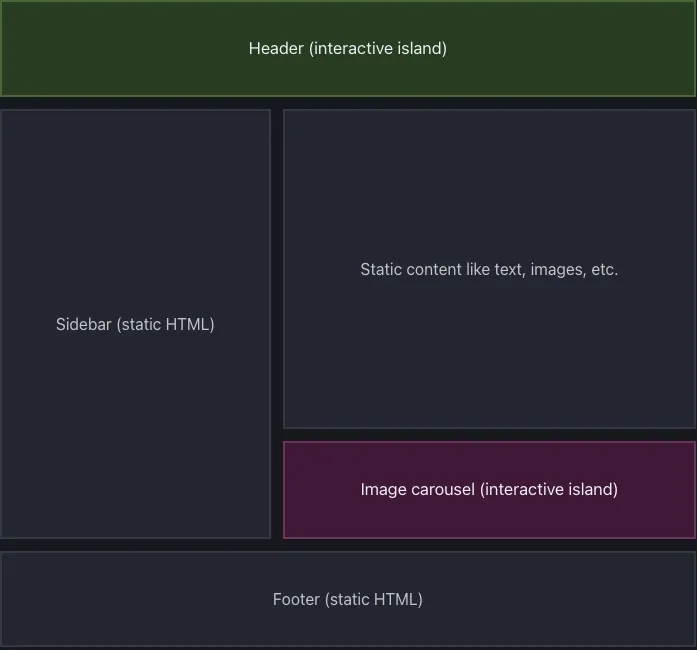Click "(interactive island)" text in the header block

pyautogui.click(x=378, y=48)
